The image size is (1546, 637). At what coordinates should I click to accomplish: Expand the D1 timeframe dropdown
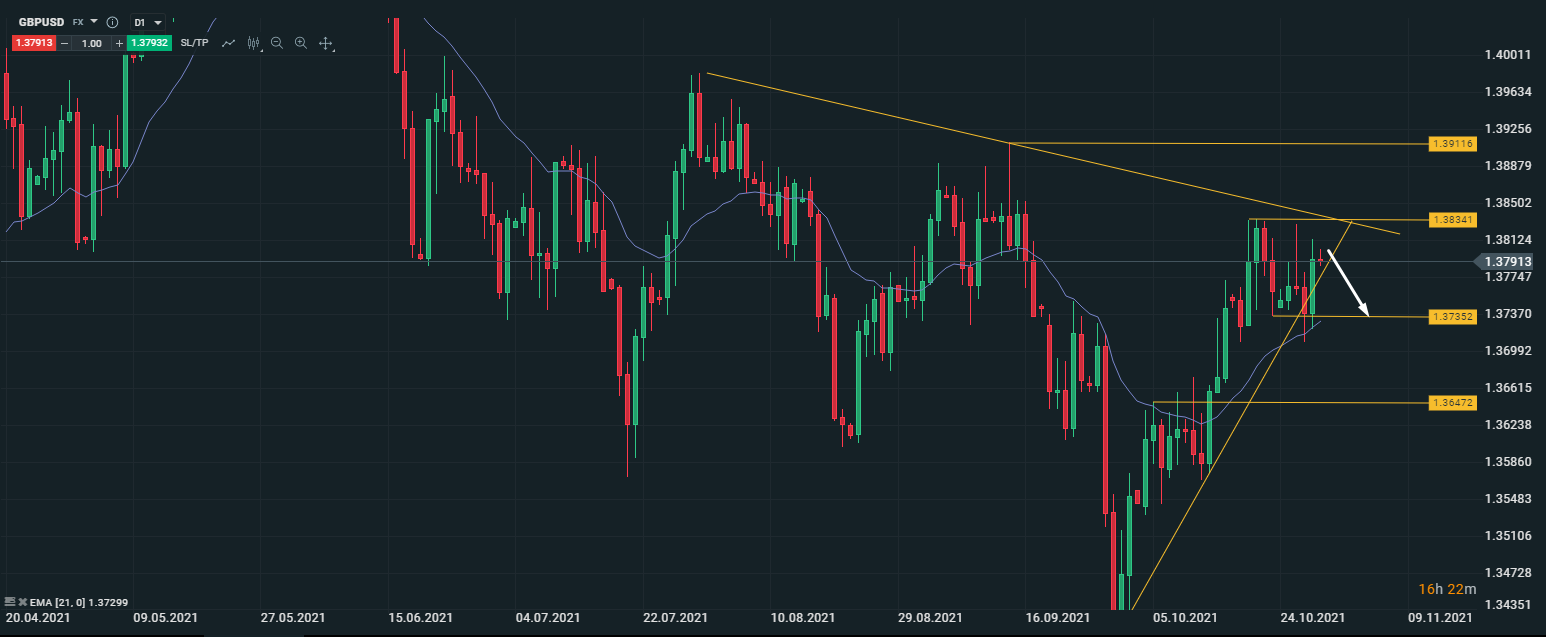click(147, 22)
